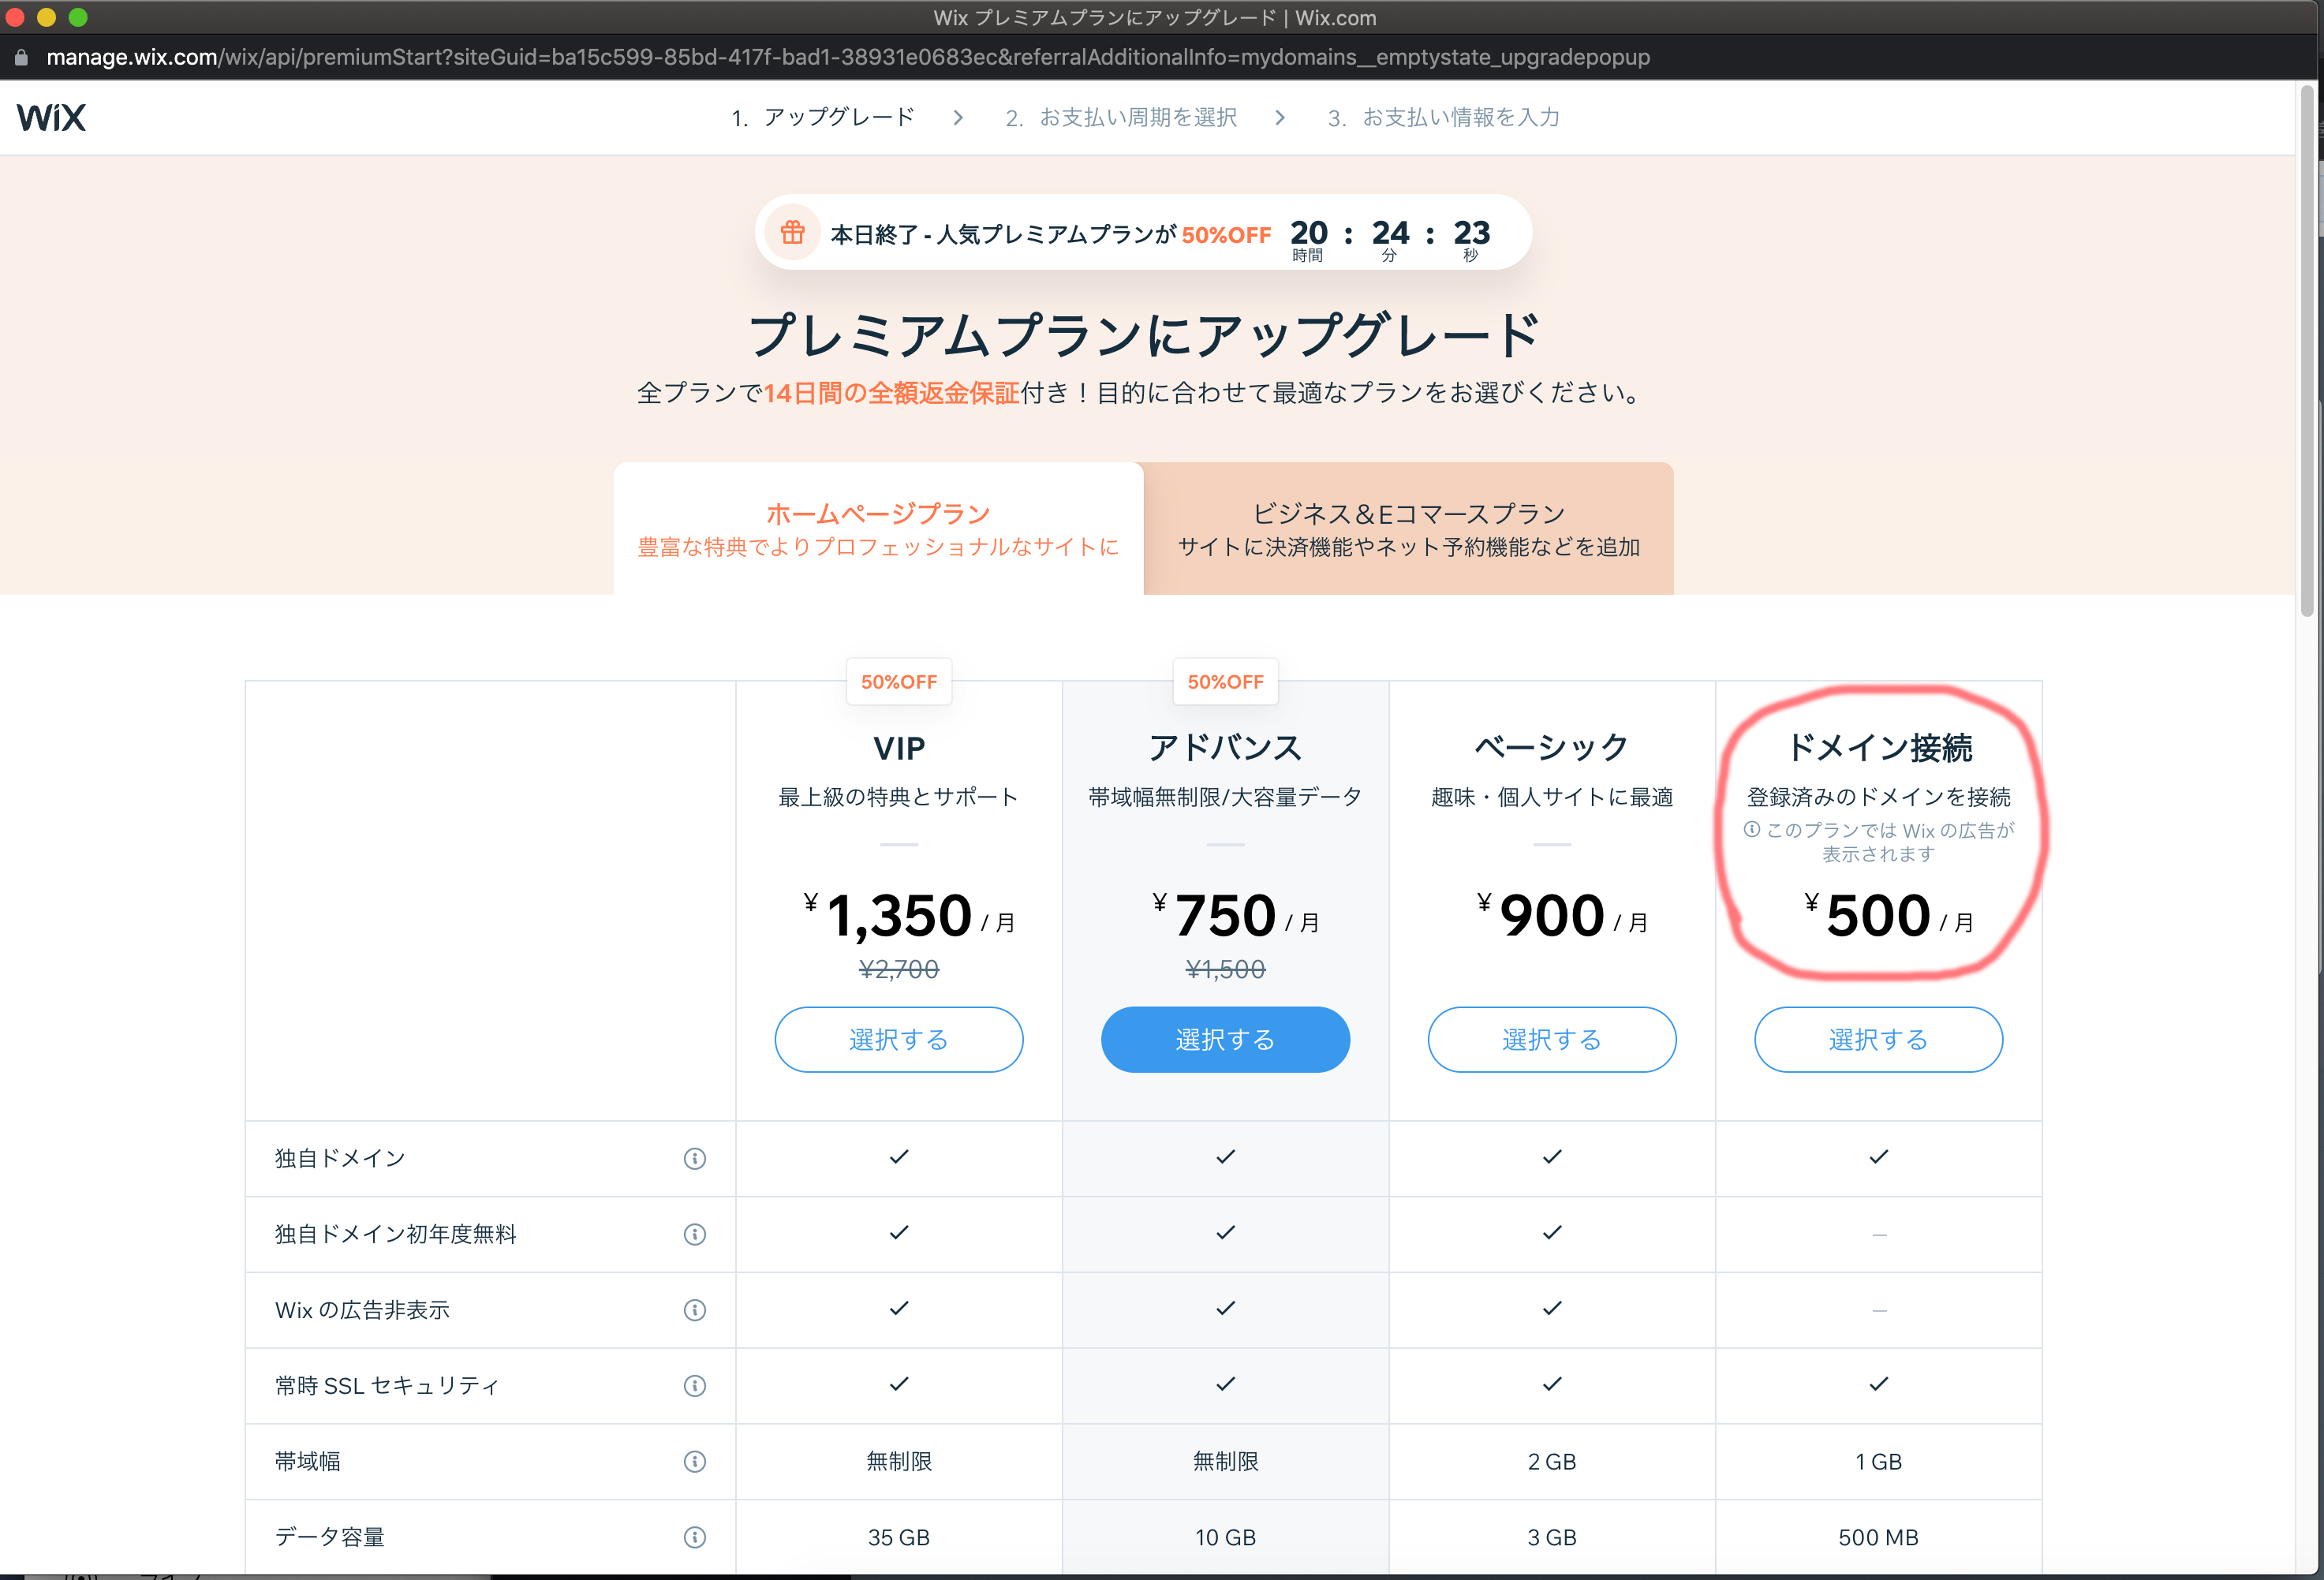
Task: Click the ドメイン接続 plan title
Action: click(1878, 747)
